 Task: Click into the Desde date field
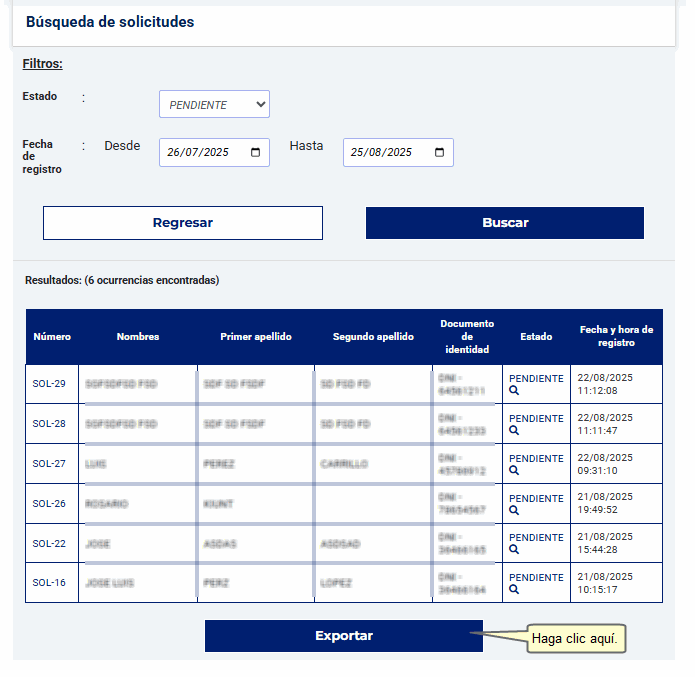(200, 153)
